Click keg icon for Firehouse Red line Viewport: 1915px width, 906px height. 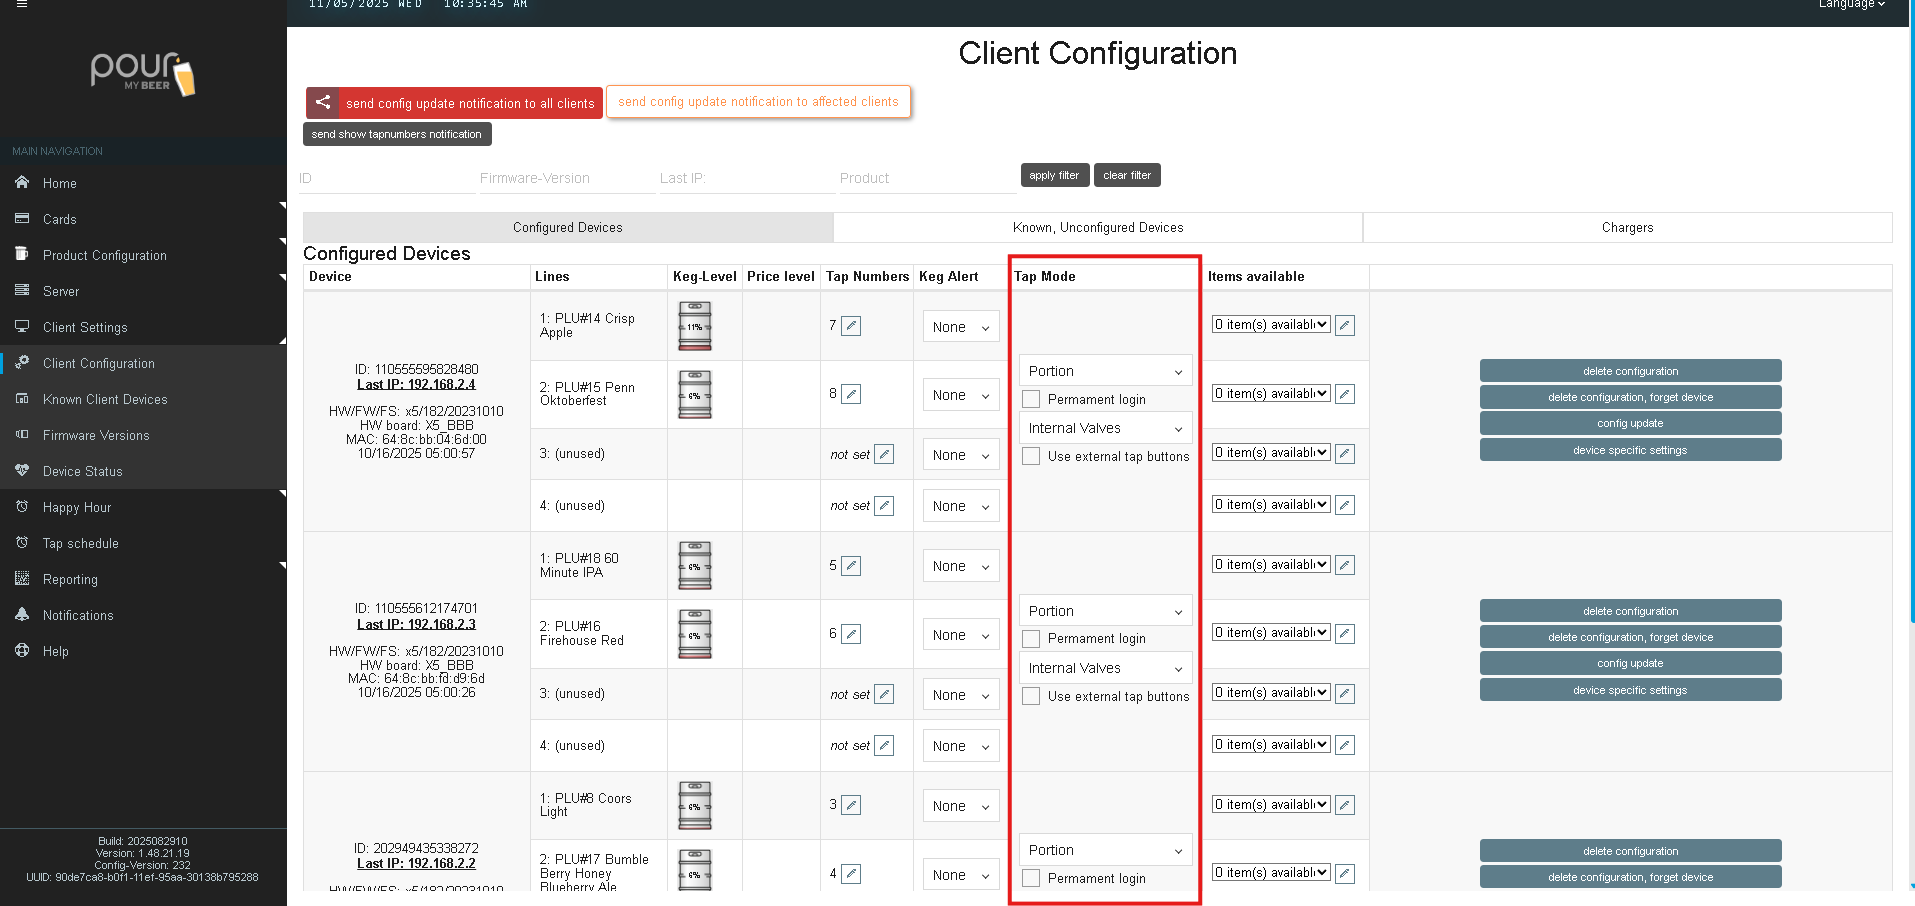695,635
